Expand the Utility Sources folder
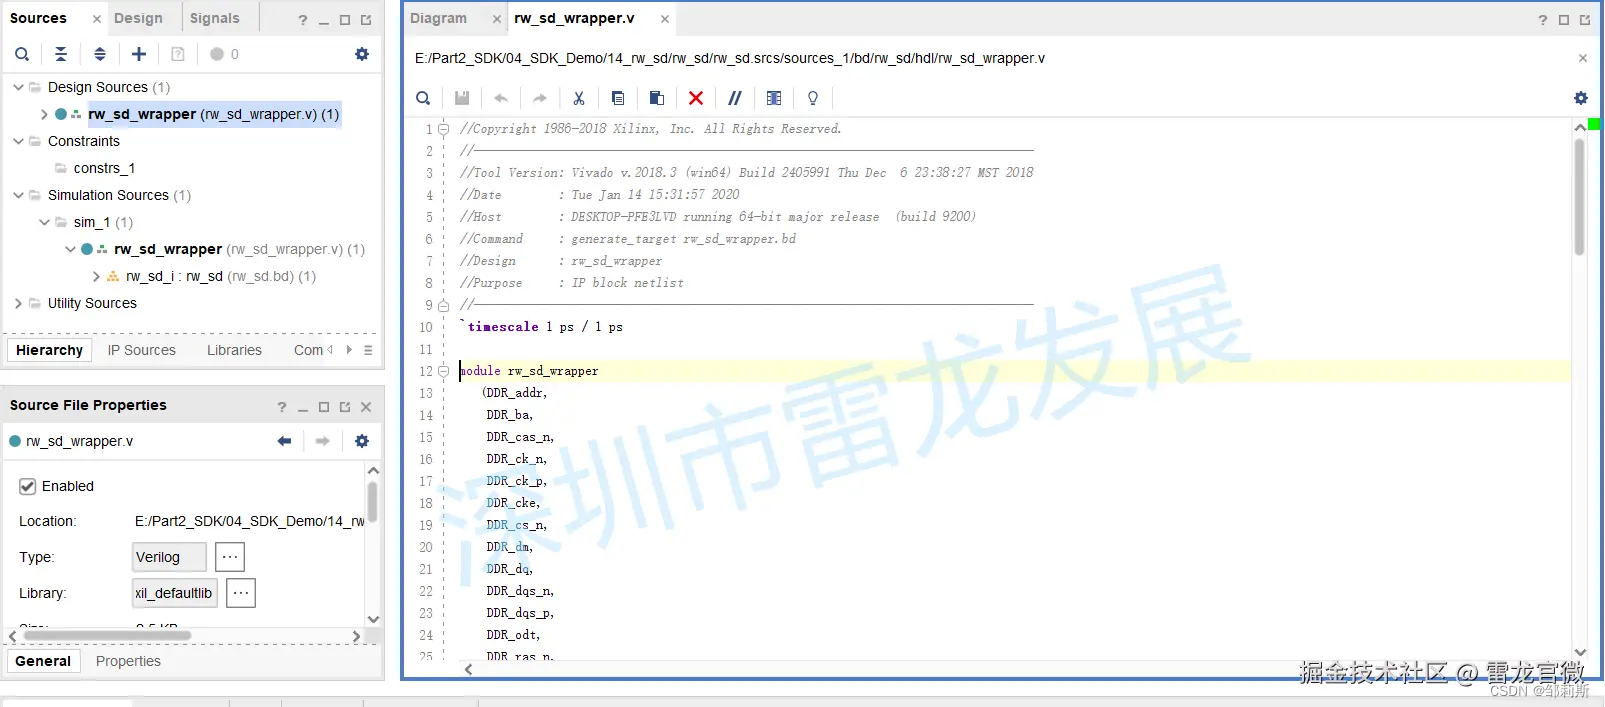 18,303
